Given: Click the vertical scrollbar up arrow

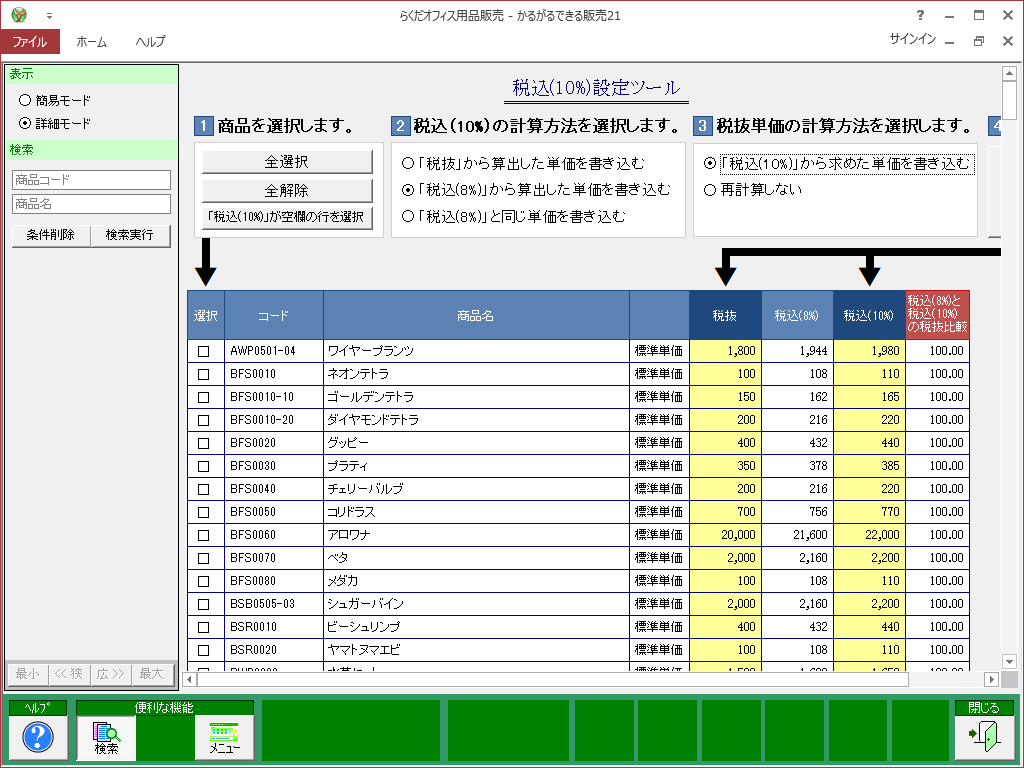Looking at the screenshot, I should (1009, 73).
